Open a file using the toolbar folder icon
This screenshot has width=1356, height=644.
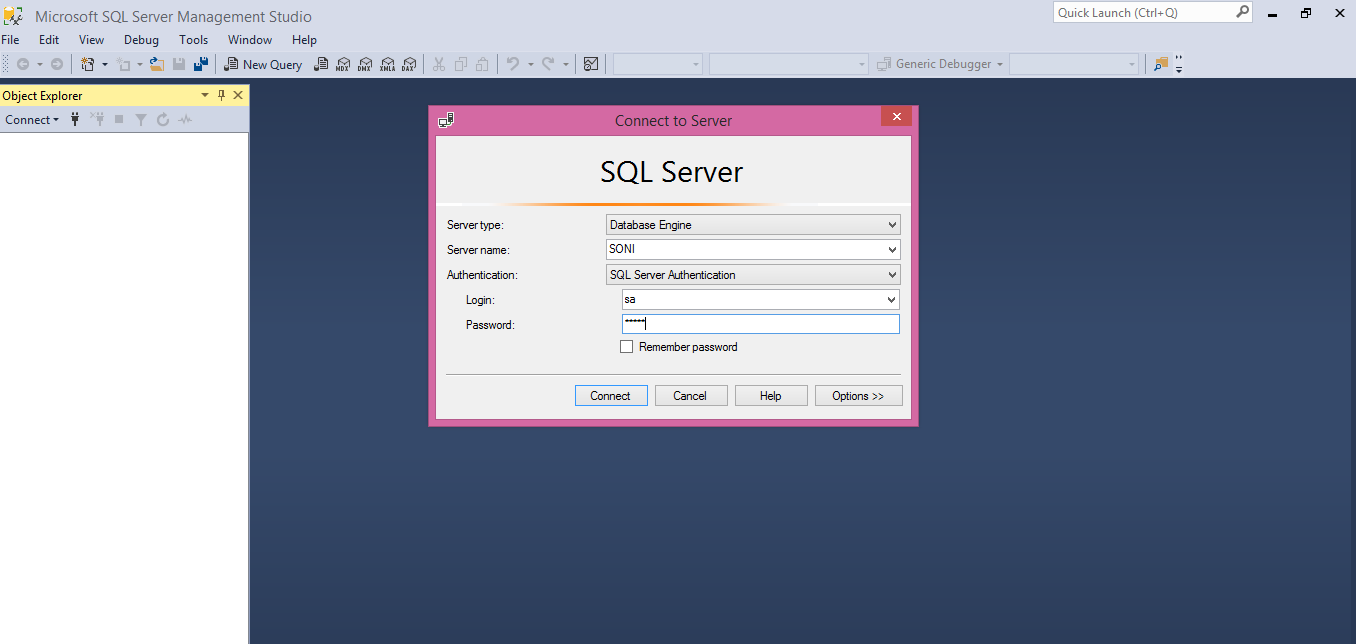(156, 63)
